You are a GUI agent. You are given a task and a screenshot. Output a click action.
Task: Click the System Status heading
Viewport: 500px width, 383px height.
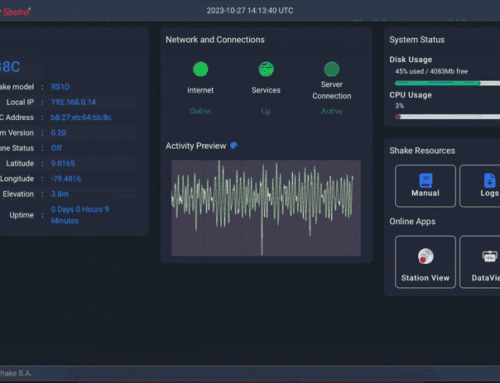(x=417, y=40)
